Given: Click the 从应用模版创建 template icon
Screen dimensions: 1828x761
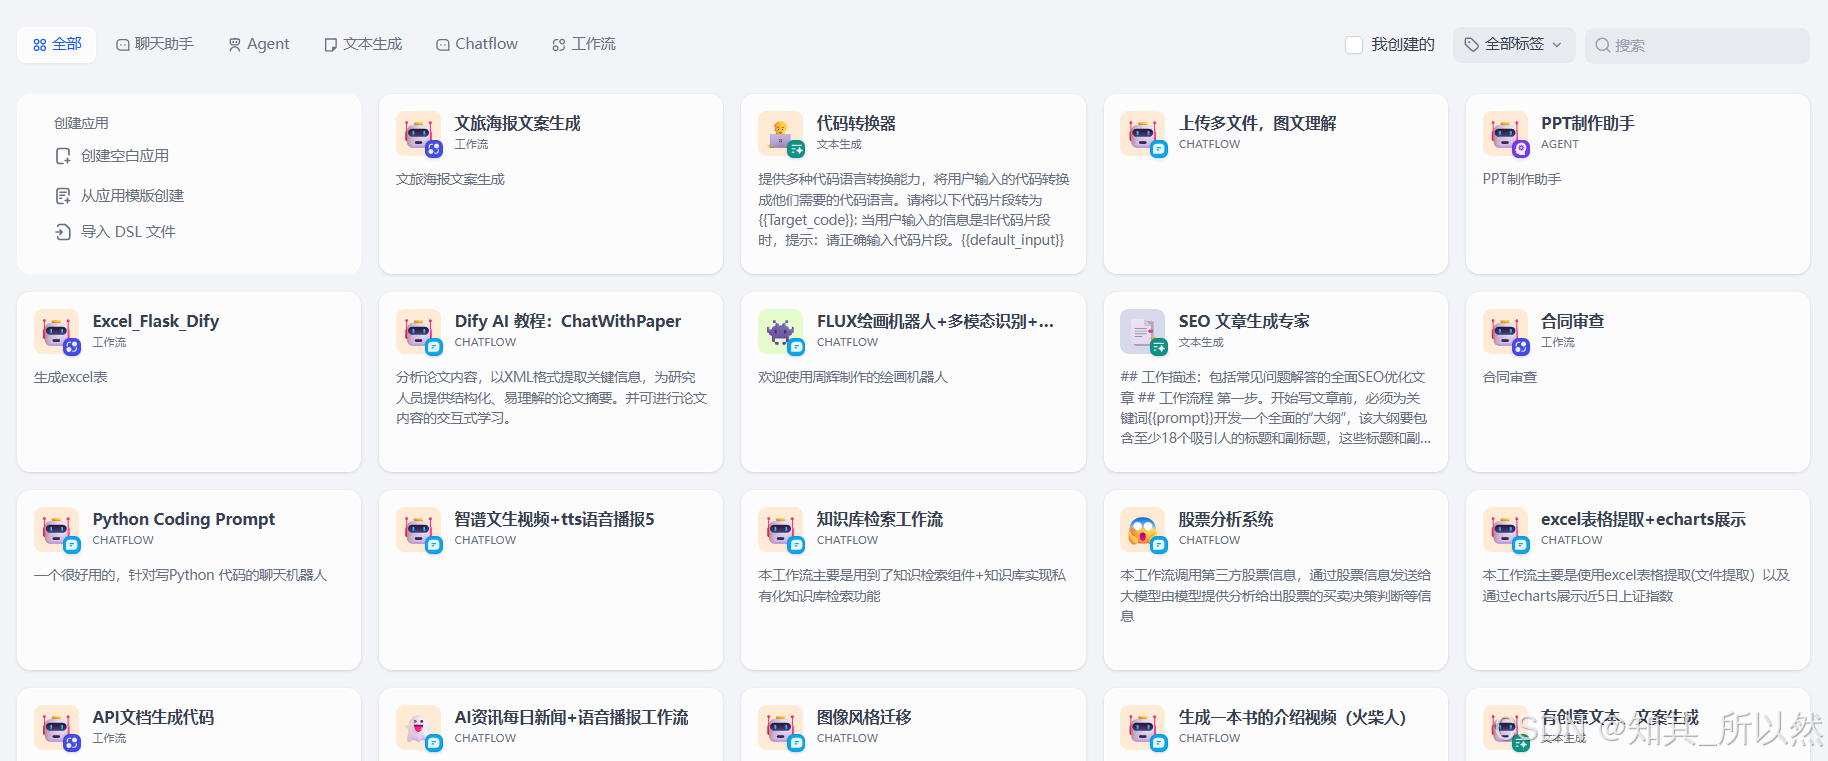Looking at the screenshot, I should (63, 196).
